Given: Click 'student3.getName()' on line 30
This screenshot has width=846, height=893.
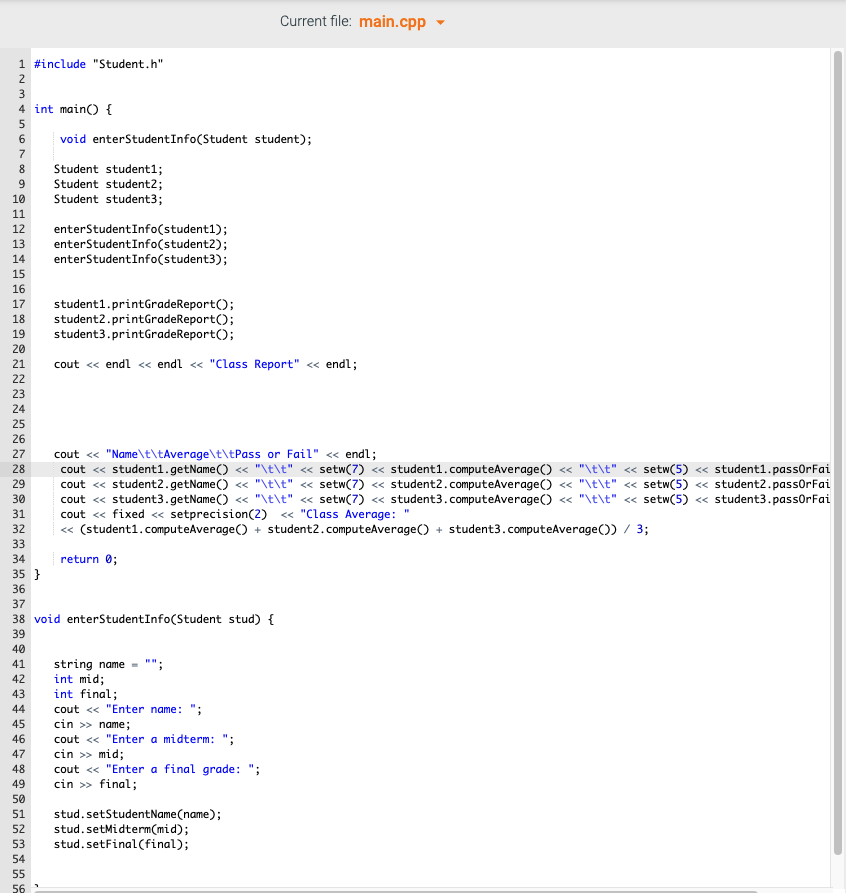Looking at the screenshot, I should click(x=170, y=499).
